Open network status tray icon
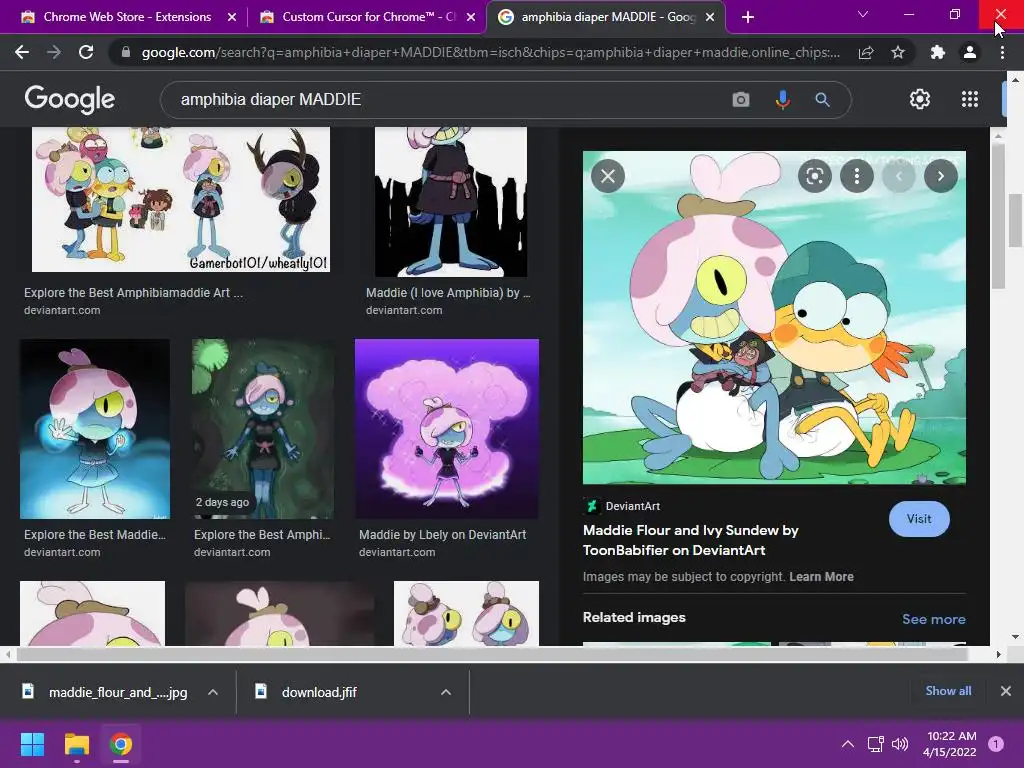 pyautogui.click(x=875, y=744)
